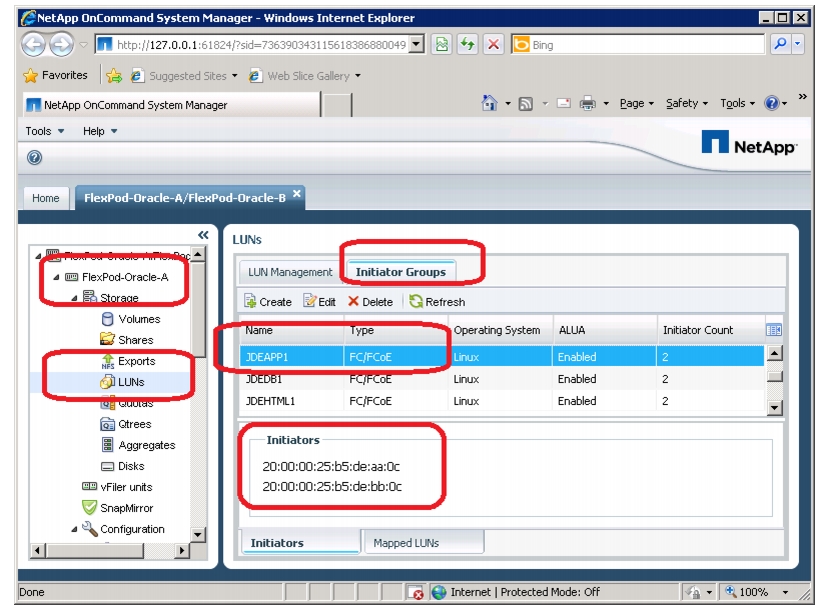Screen dimensions: 821x614
Task: Open the address bar history dropdown arrow
Action: point(416,44)
